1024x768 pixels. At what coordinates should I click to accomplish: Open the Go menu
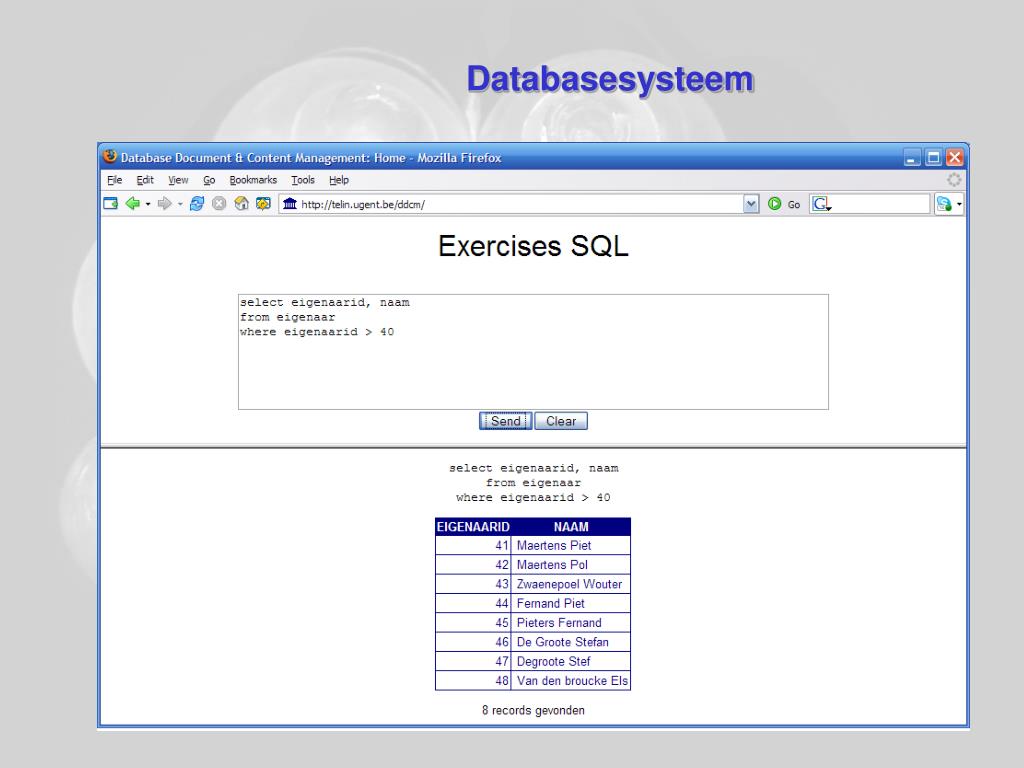tap(209, 180)
